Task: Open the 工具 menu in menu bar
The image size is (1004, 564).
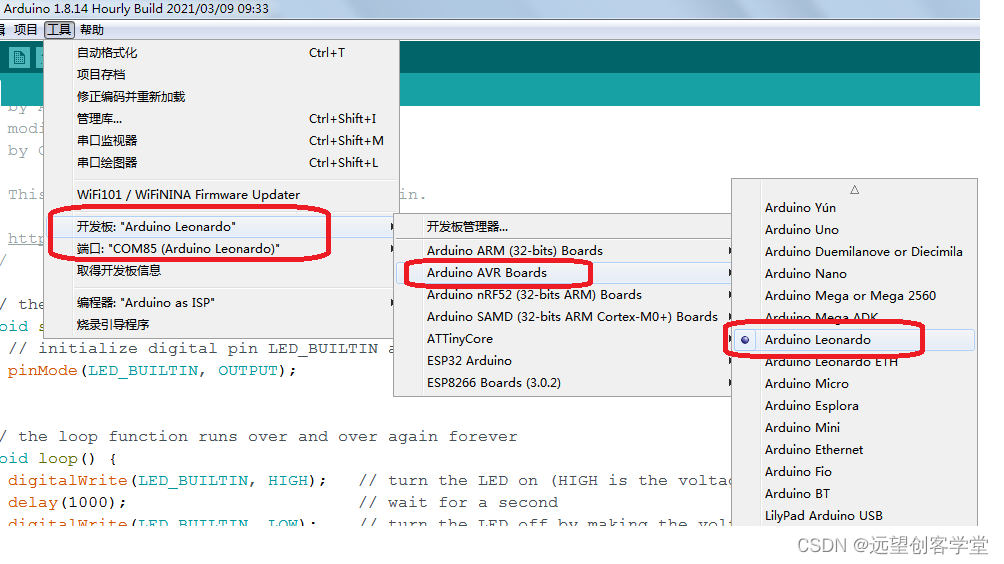Action: [60, 29]
